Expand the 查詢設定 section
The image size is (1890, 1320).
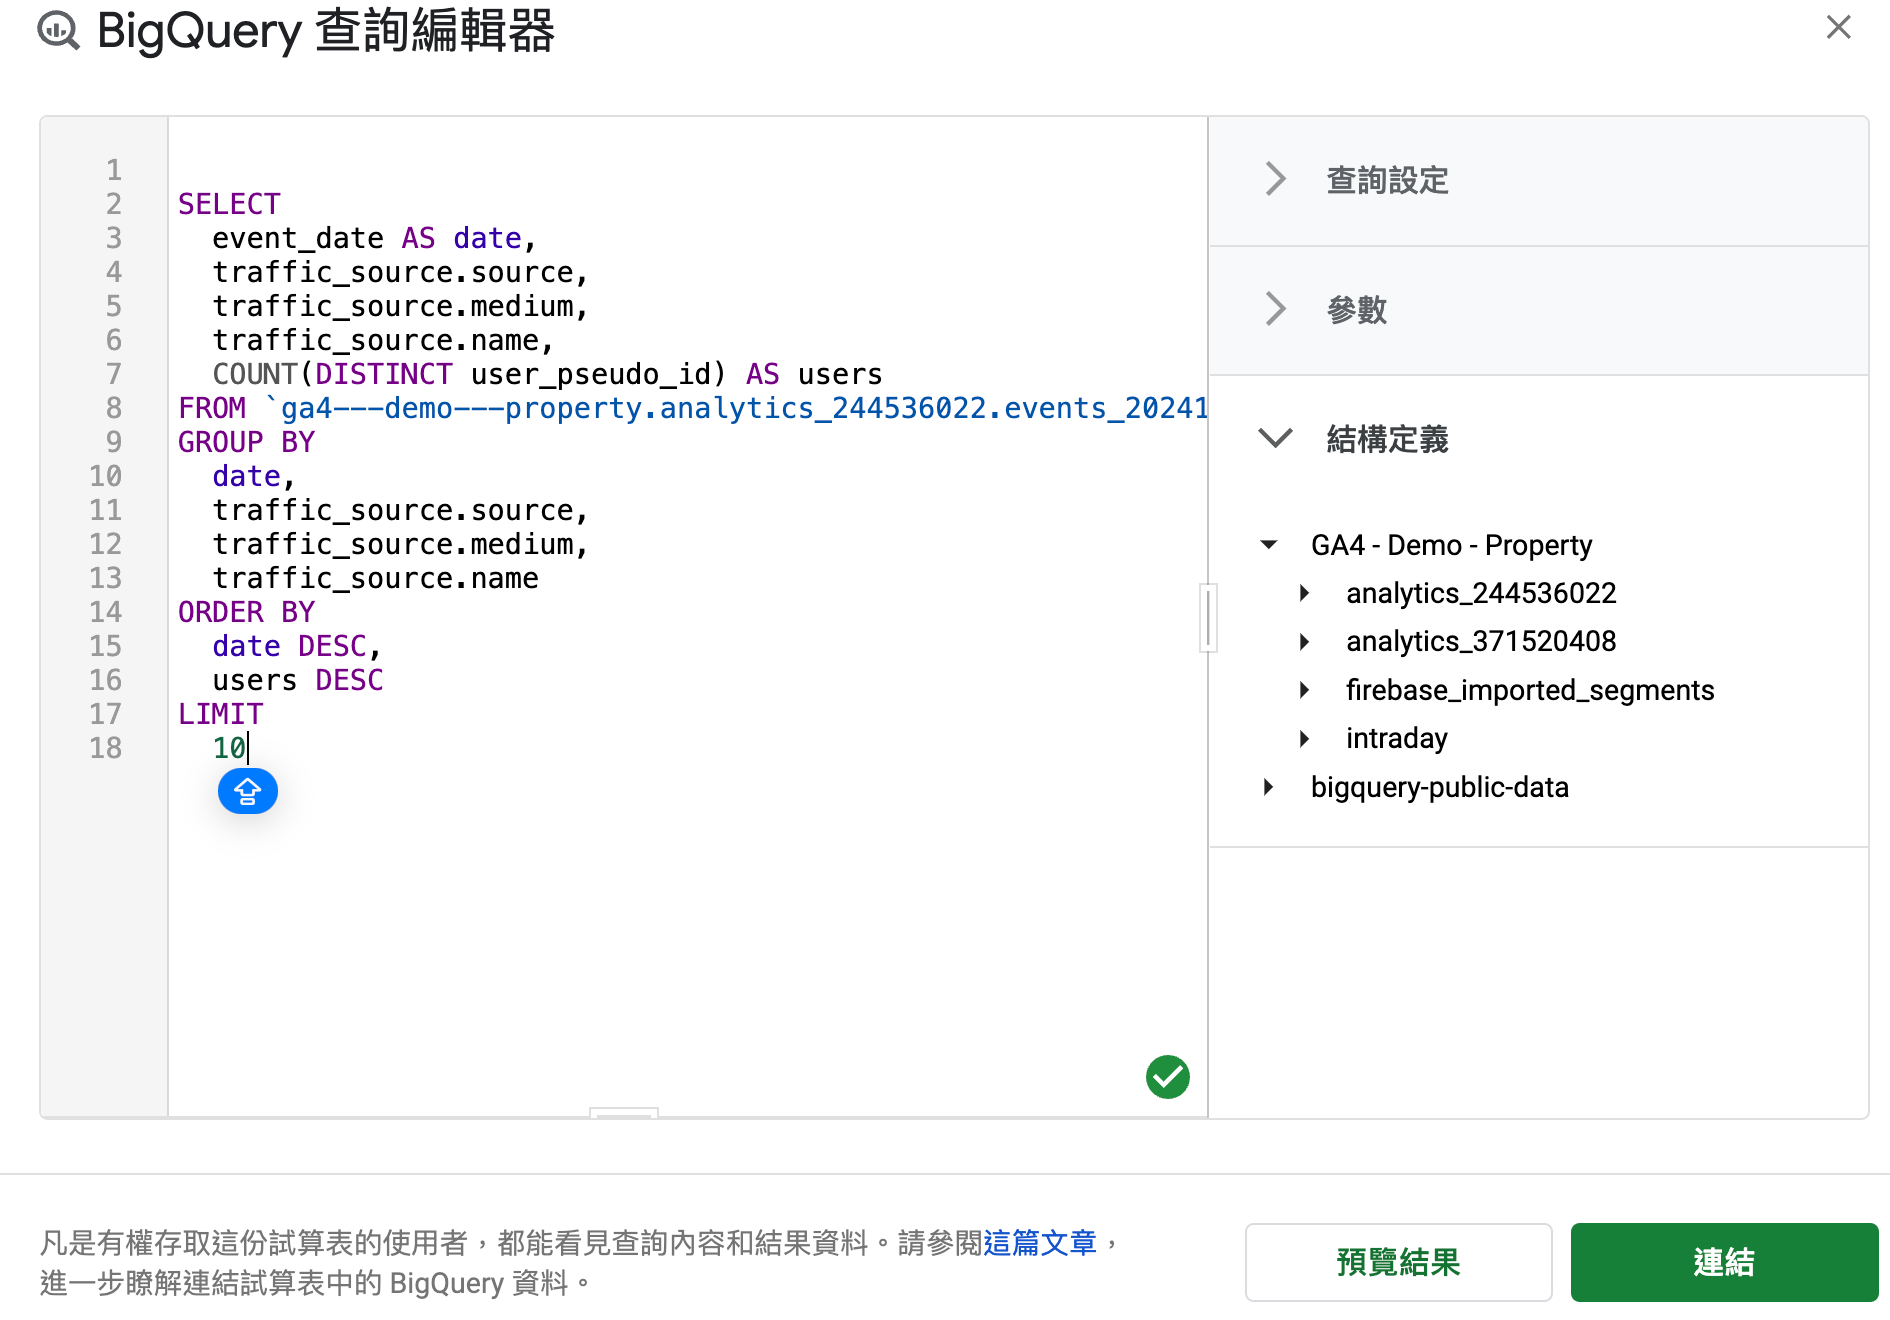(x=1275, y=179)
